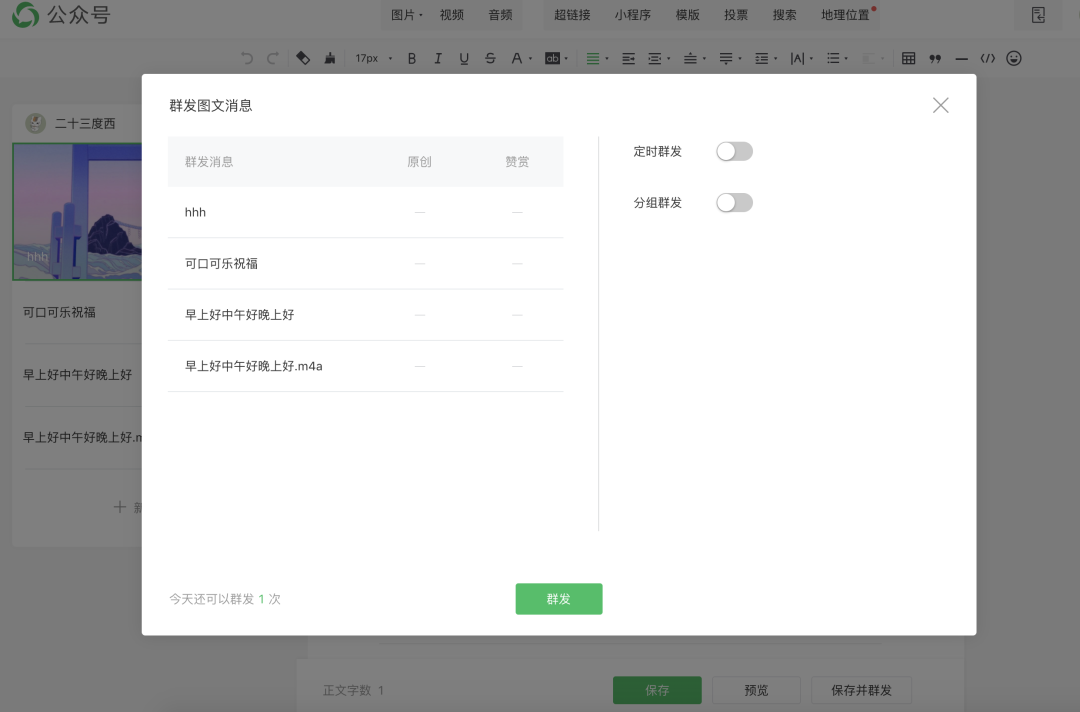Open the spacing before paragraph dropdown
Screen dimensions: 1080x712
(694, 59)
